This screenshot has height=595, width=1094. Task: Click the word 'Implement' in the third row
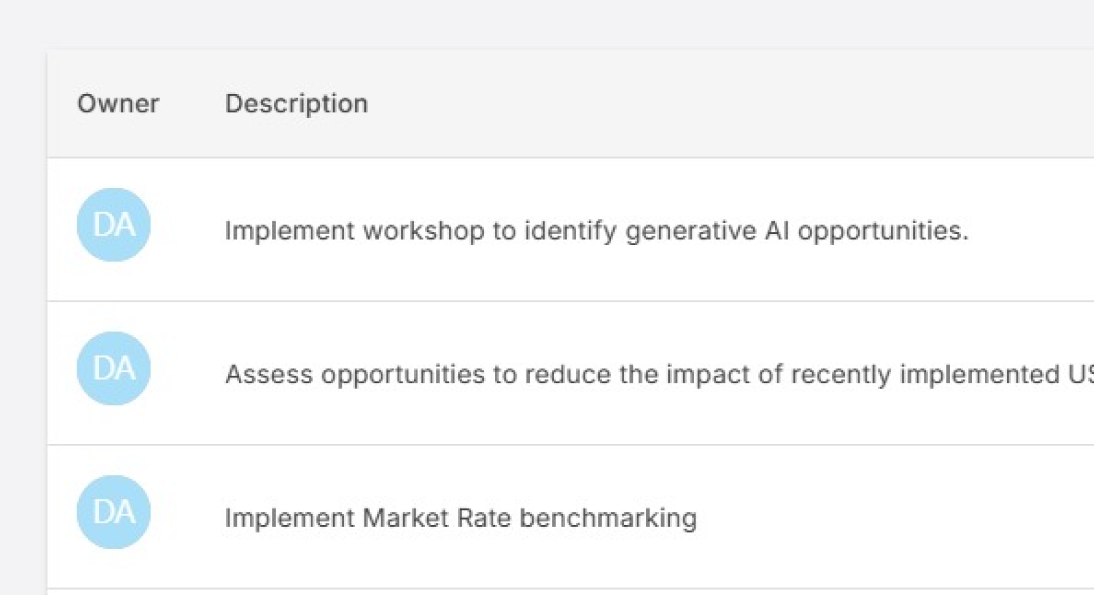click(289, 519)
